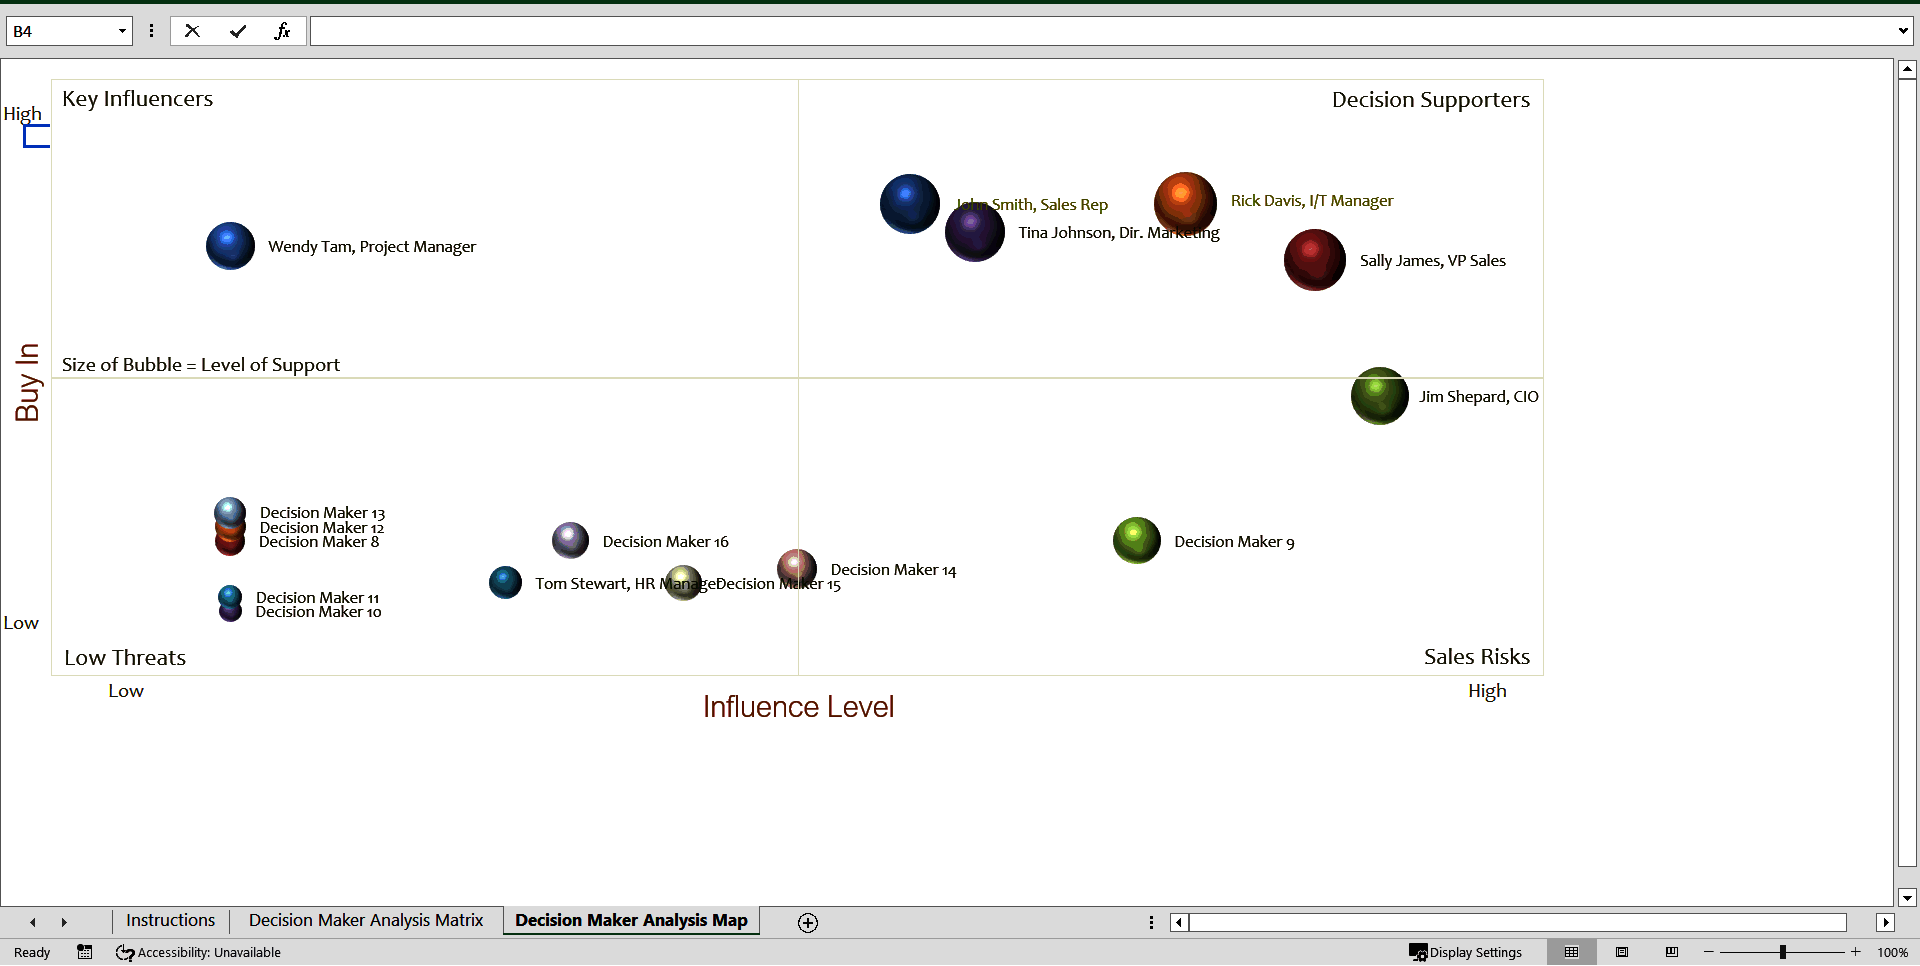Click the Enter checkmark in formula bar
This screenshot has width=1920, height=966.
[238, 30]
